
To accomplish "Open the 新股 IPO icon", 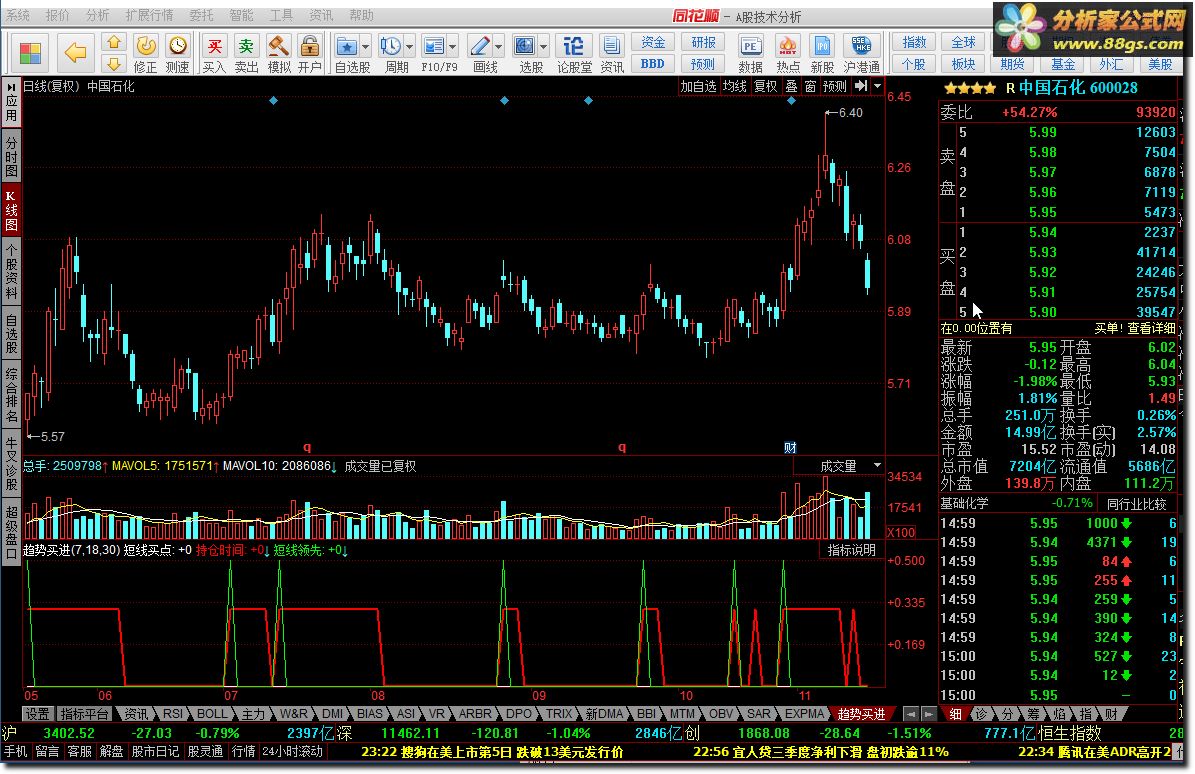I will coord(822,53).
